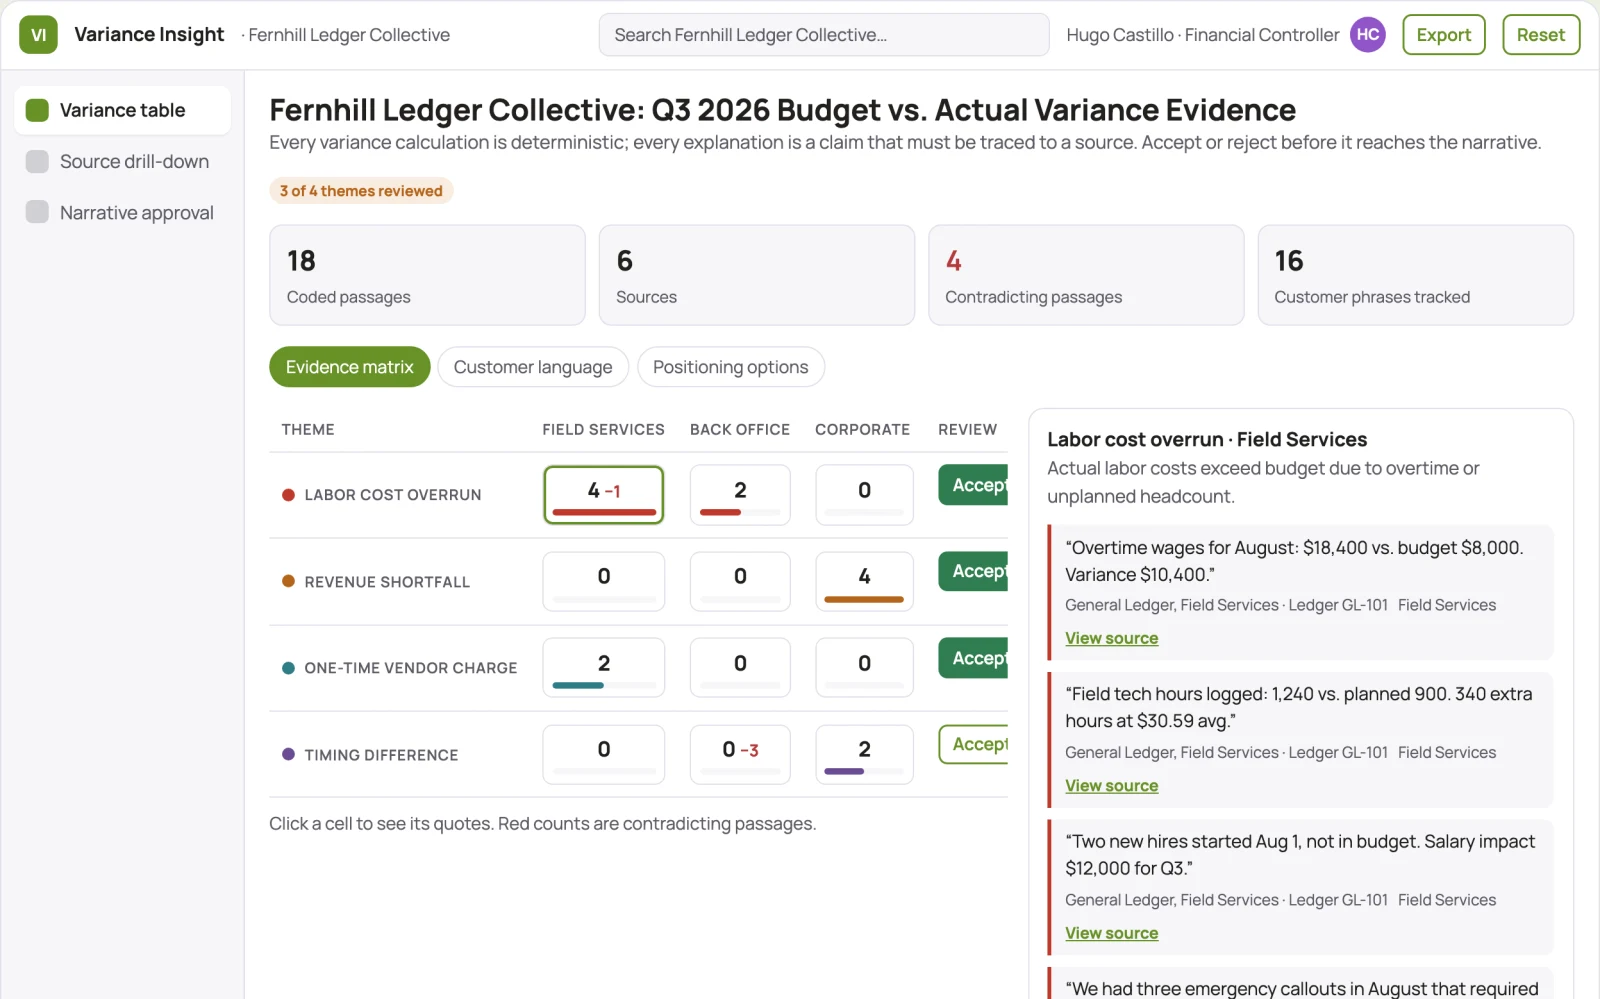The height and width of the screenshot is (999, 1600).
Task: Click the Labor cost overrun theme label
Action: [393, 495]
